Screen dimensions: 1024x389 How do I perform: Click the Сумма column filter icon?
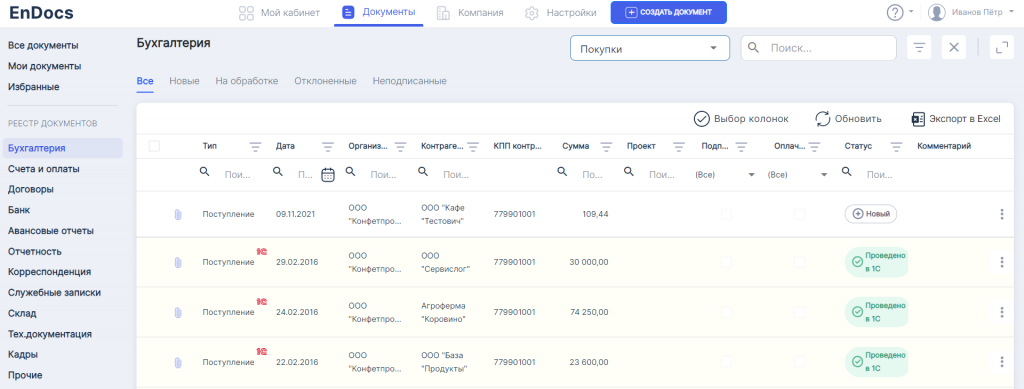(606, 147)
